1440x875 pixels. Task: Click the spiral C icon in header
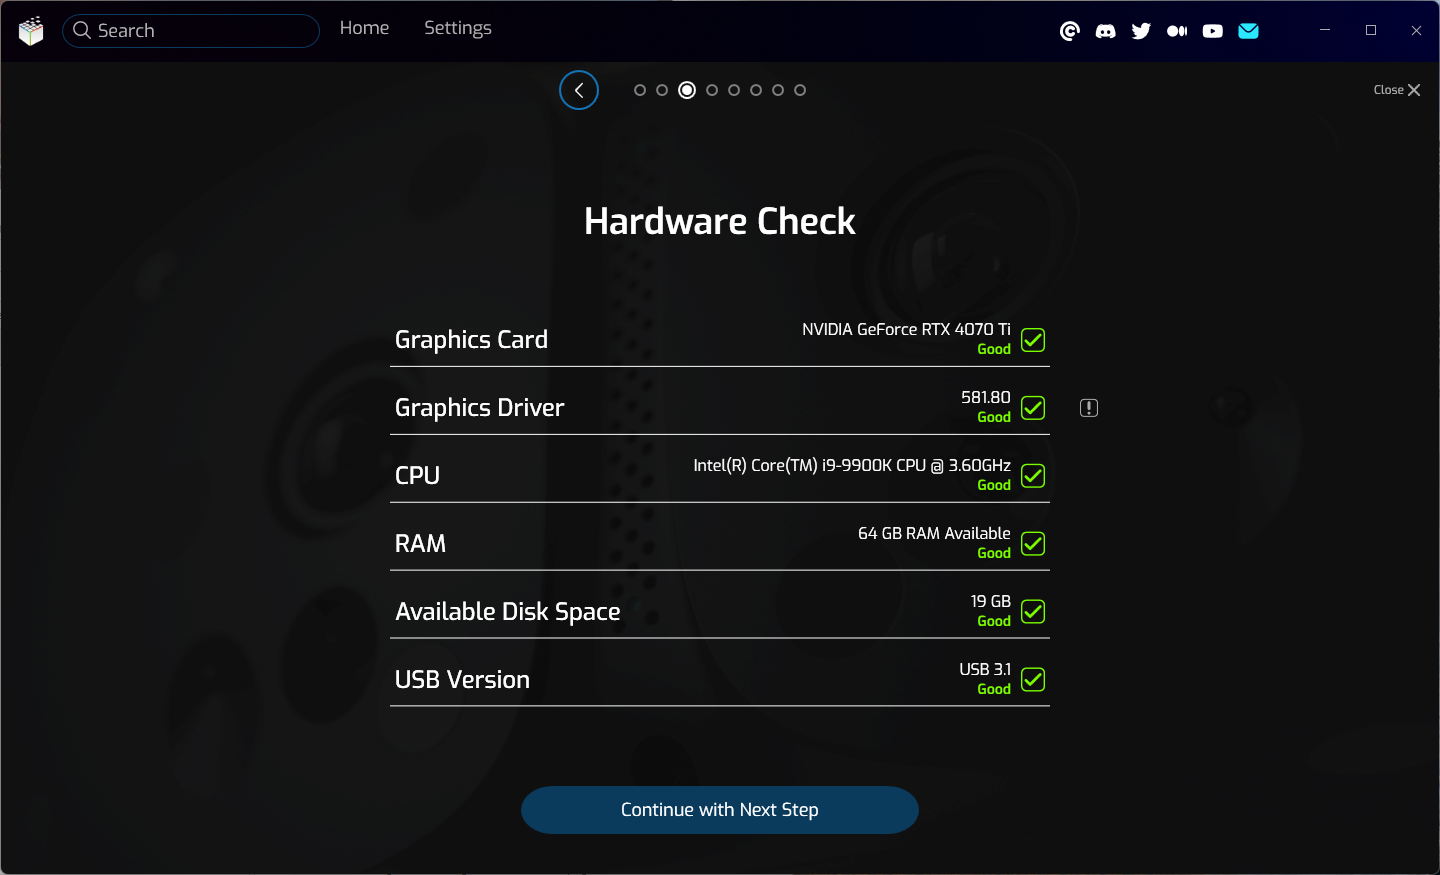point(1069,31)
